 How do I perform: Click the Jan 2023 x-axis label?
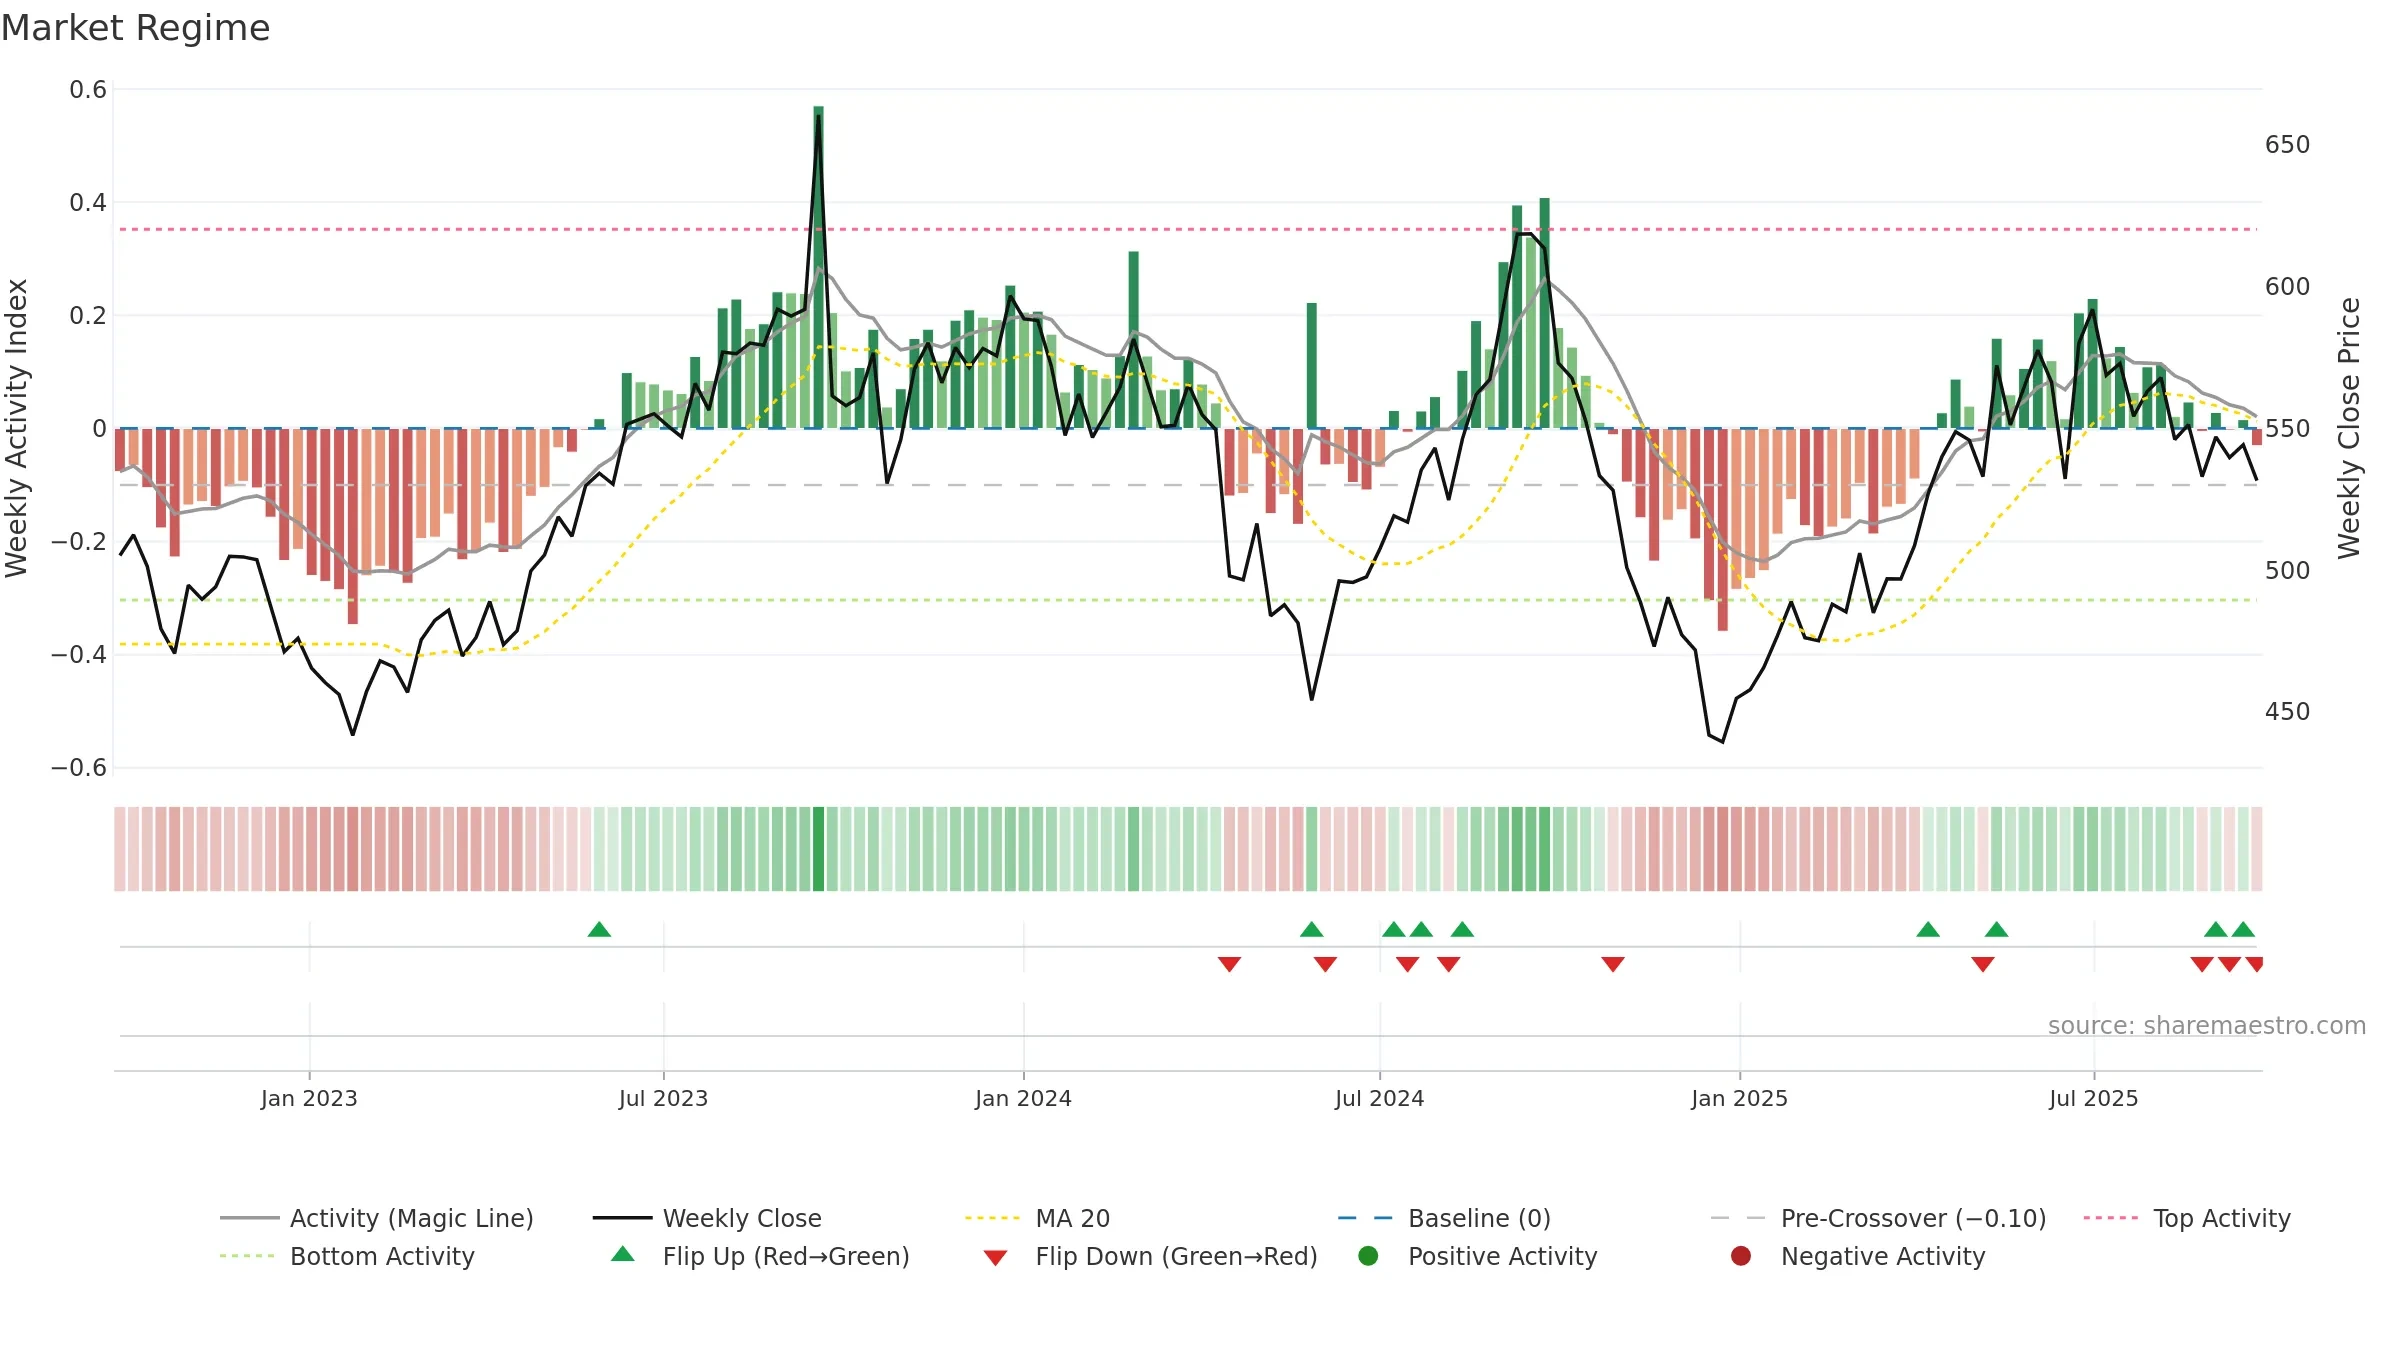[x=309, y=1098]
